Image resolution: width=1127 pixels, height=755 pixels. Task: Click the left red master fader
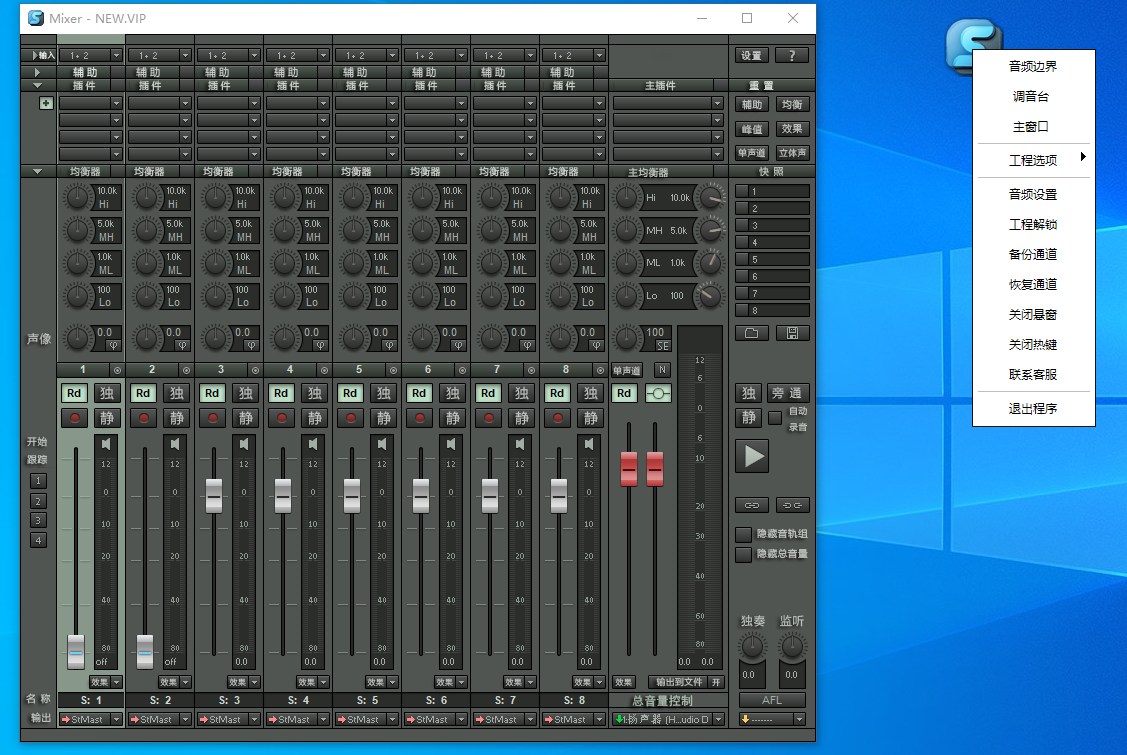point(629,469)
